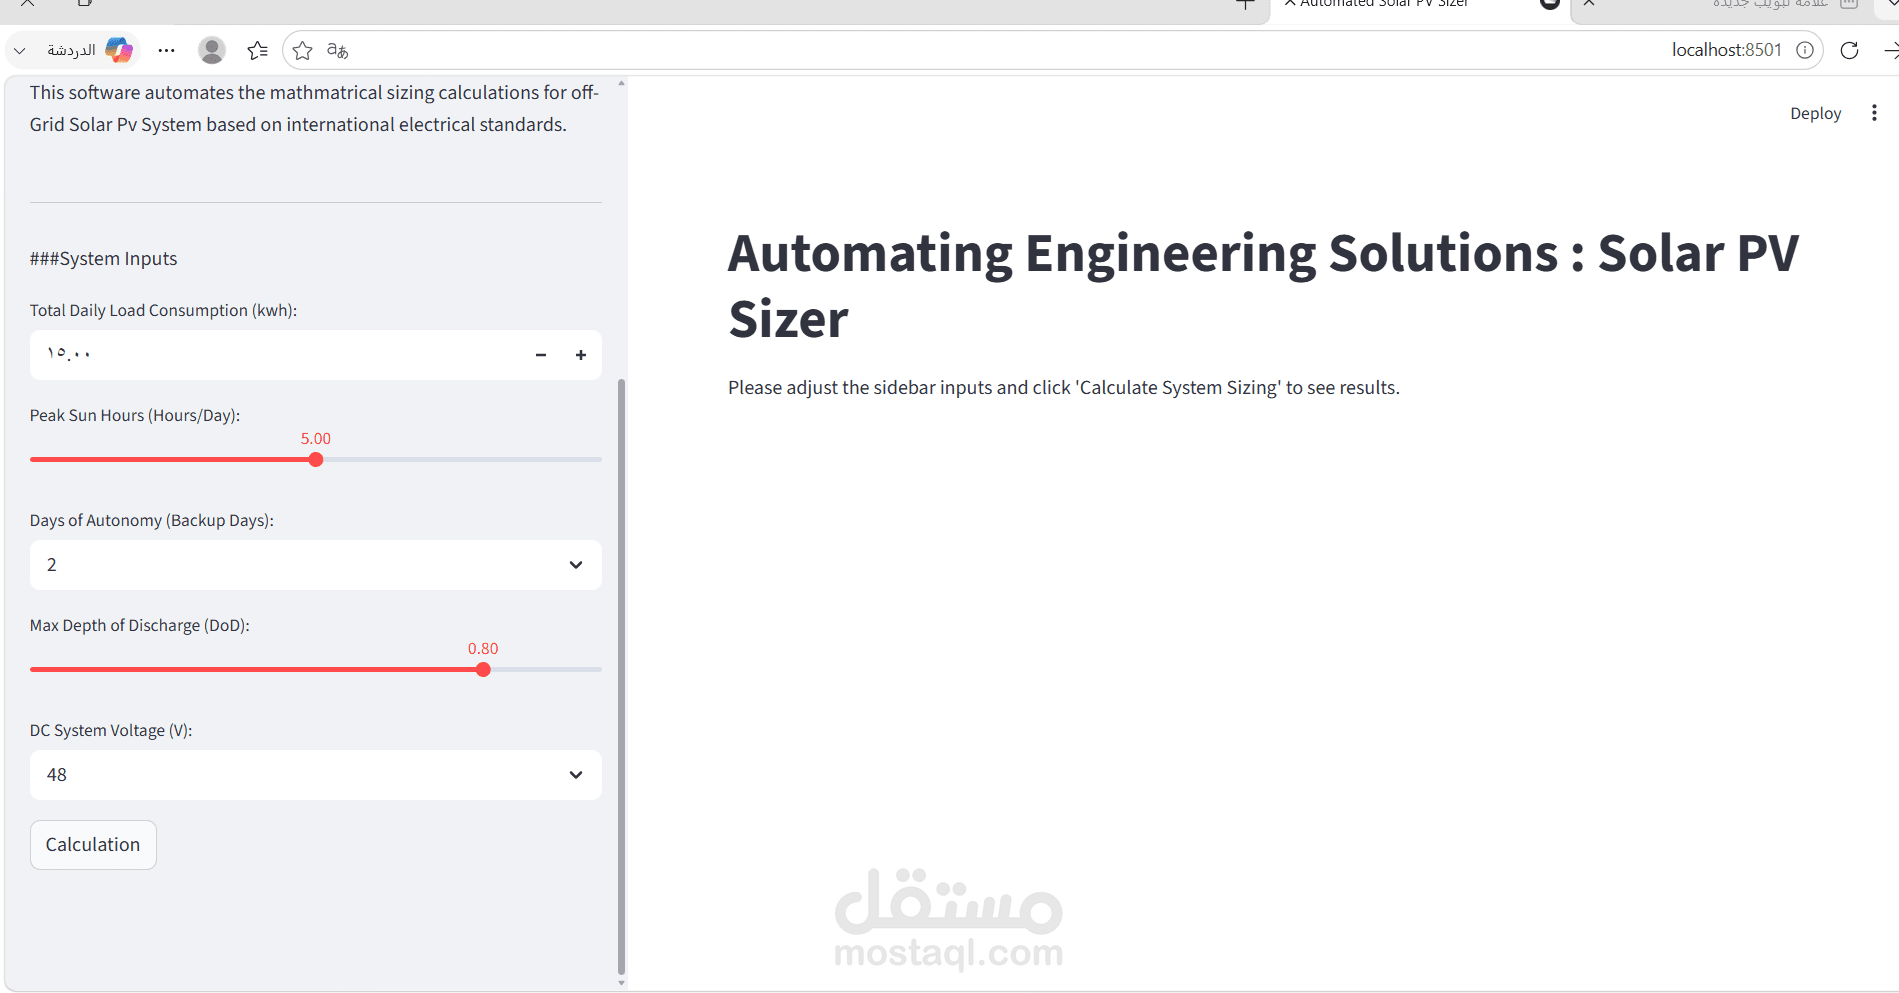This screenshot has width=1899, height=993.
Task: Click the Max Depth of Discharge slider handle
Action: pyautogui.click(x=483, y=670)
